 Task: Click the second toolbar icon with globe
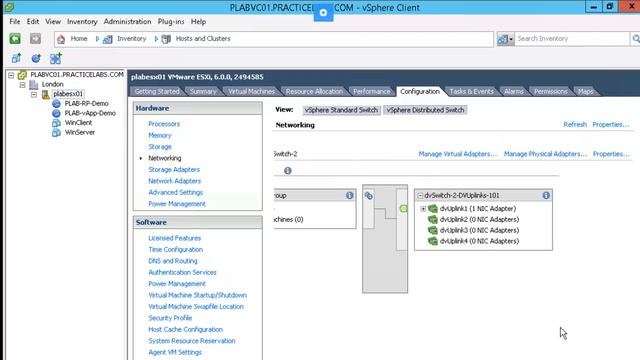coord(36,58)
